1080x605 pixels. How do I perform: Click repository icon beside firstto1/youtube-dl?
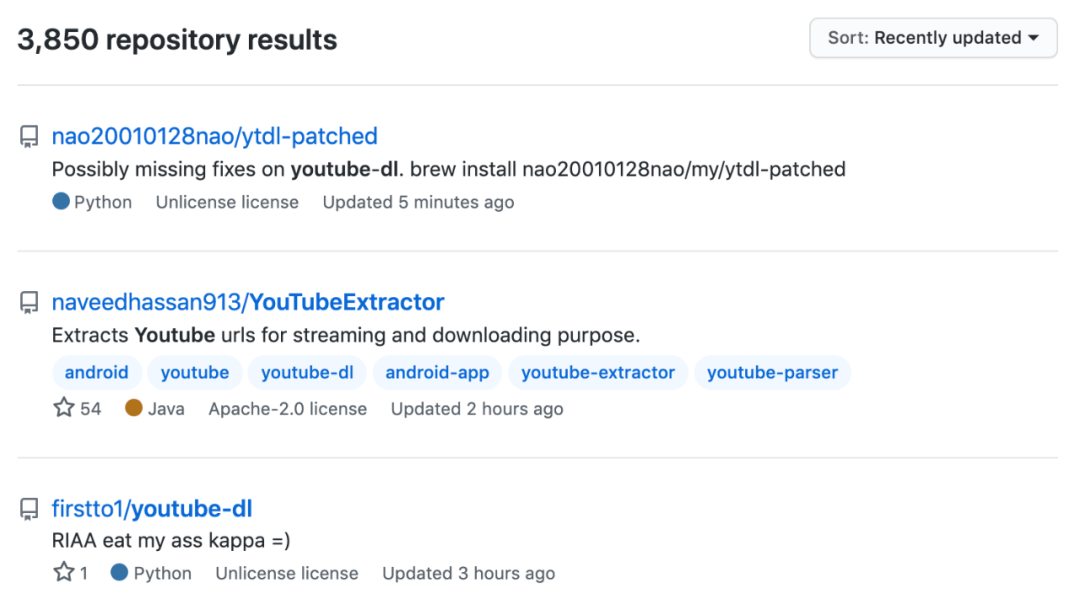(x=29, y=510)
